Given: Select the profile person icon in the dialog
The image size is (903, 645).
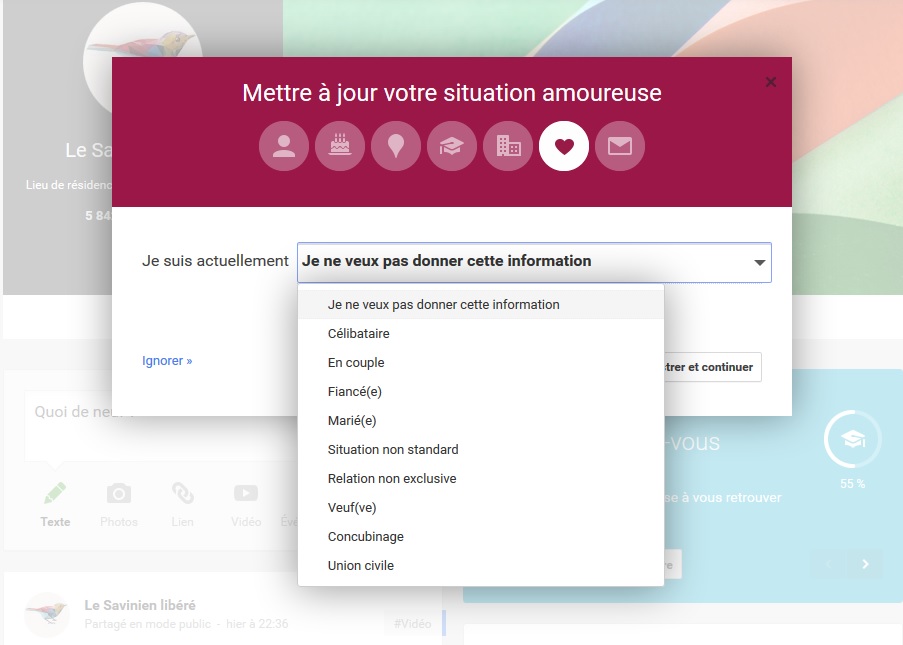Looking at the screenshot, I should tap(283, 146).
